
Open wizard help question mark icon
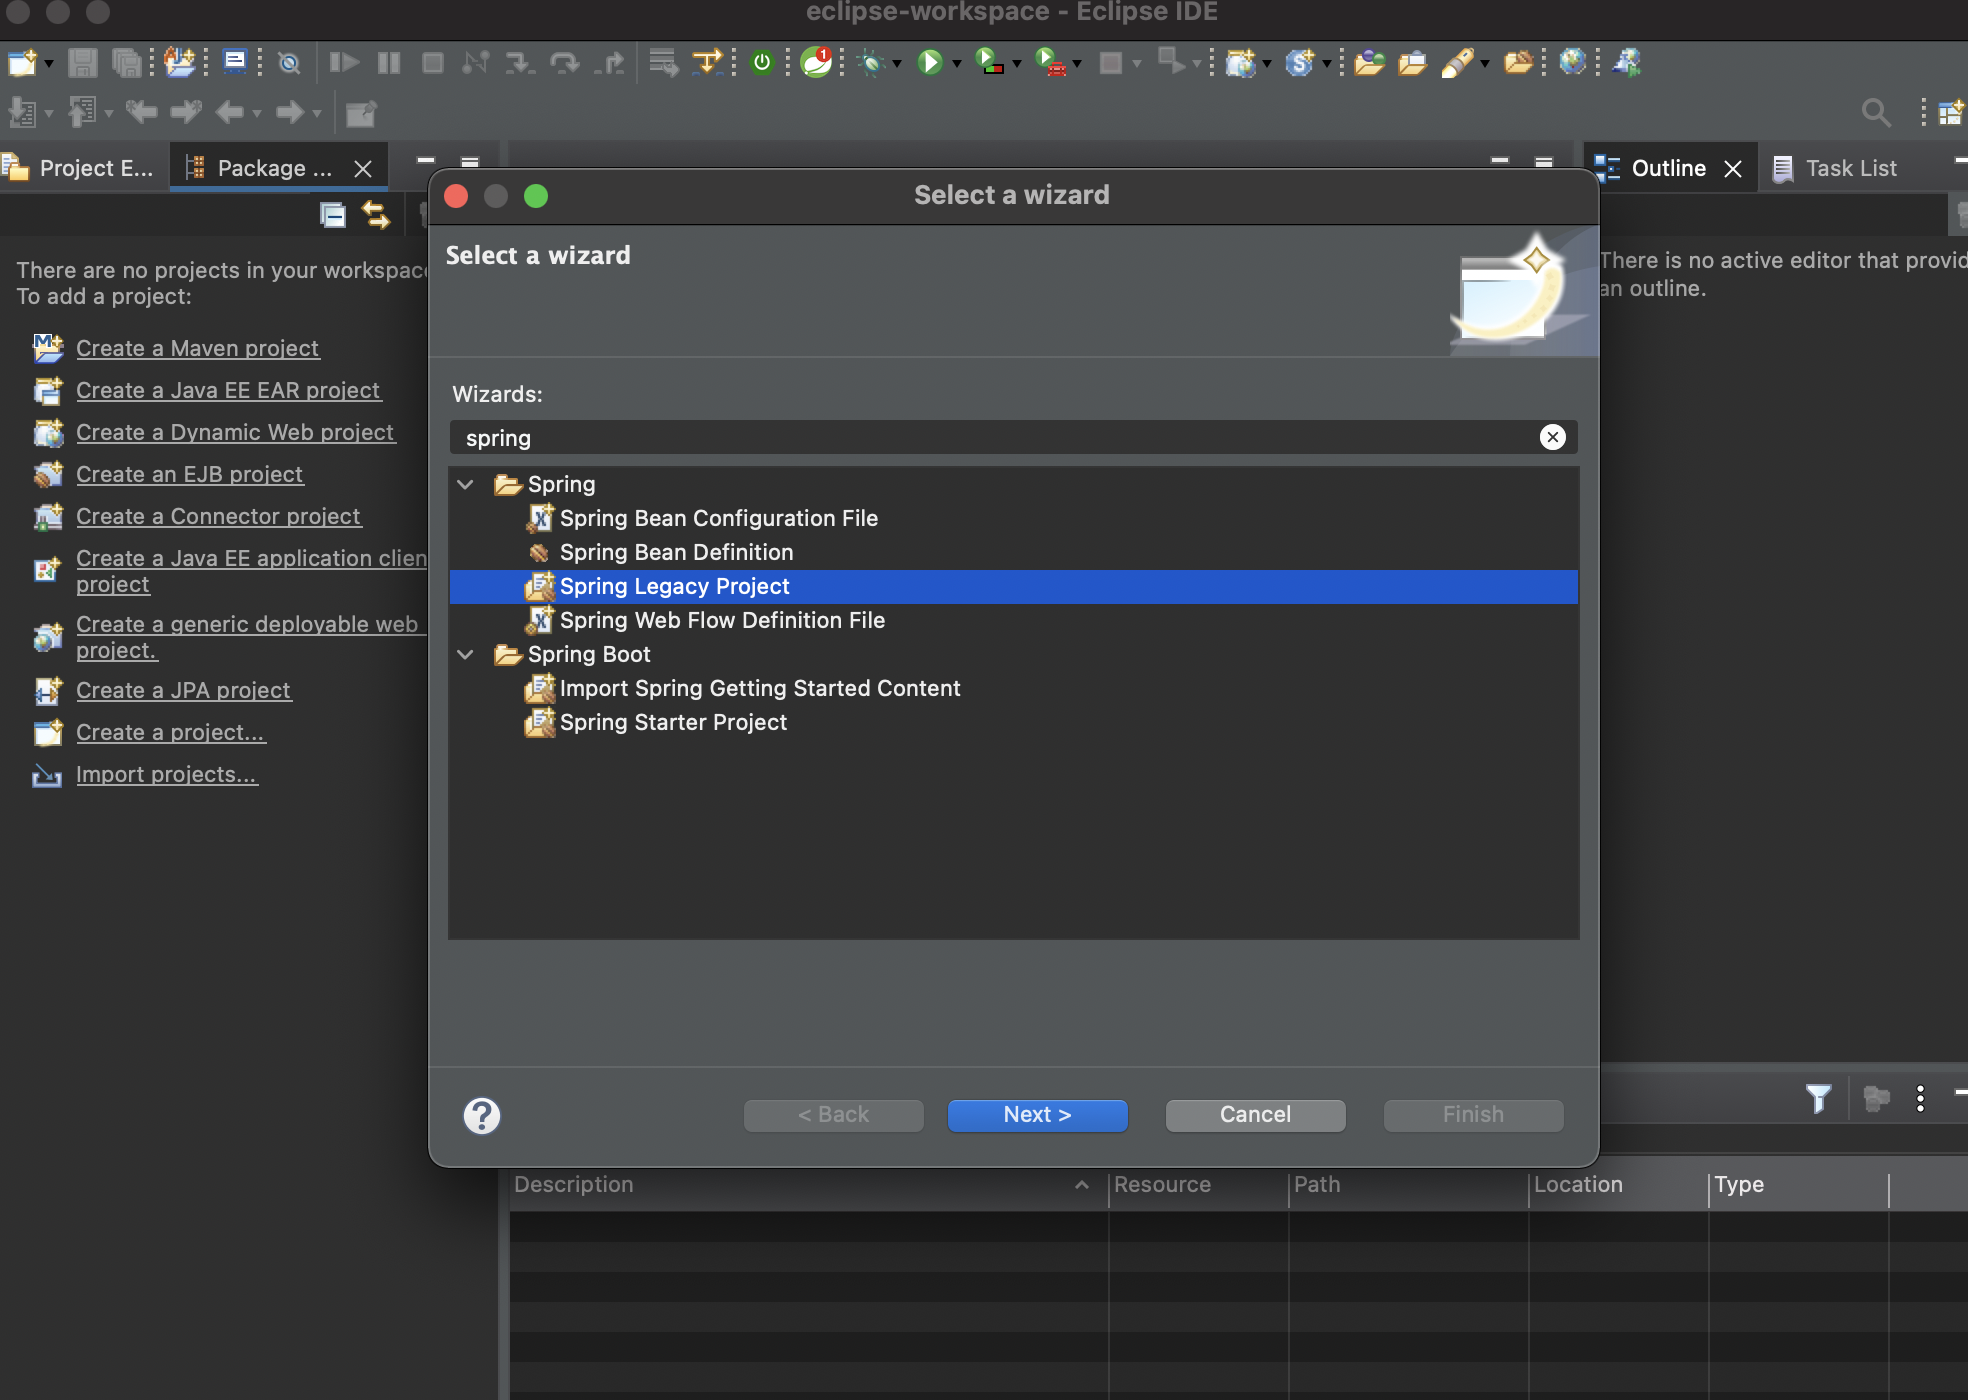482,1115
